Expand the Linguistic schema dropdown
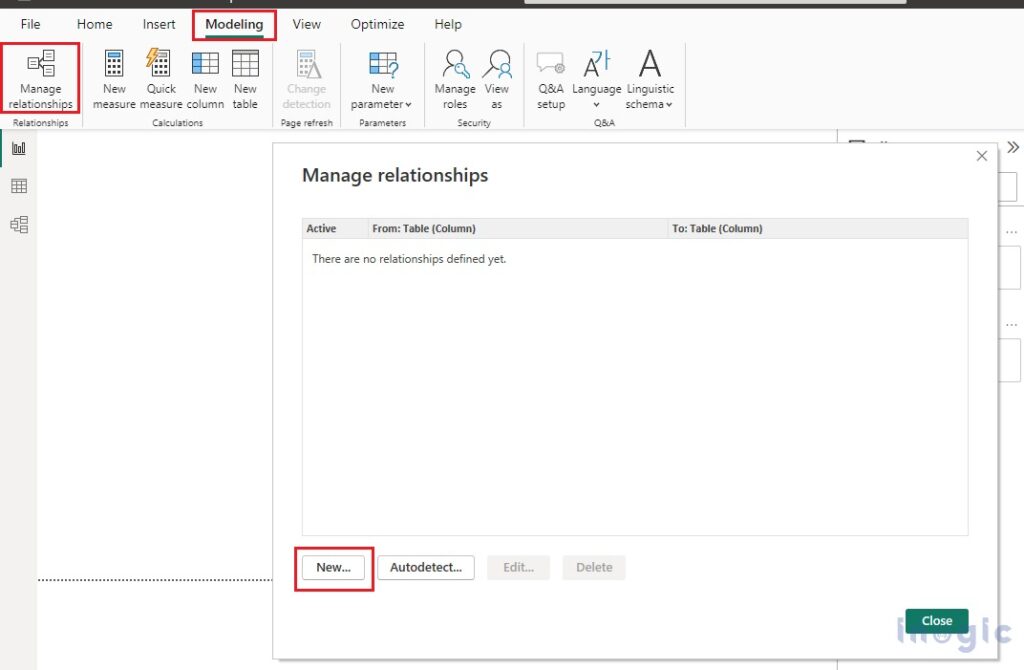The image size is (1024, 670). 650,80
